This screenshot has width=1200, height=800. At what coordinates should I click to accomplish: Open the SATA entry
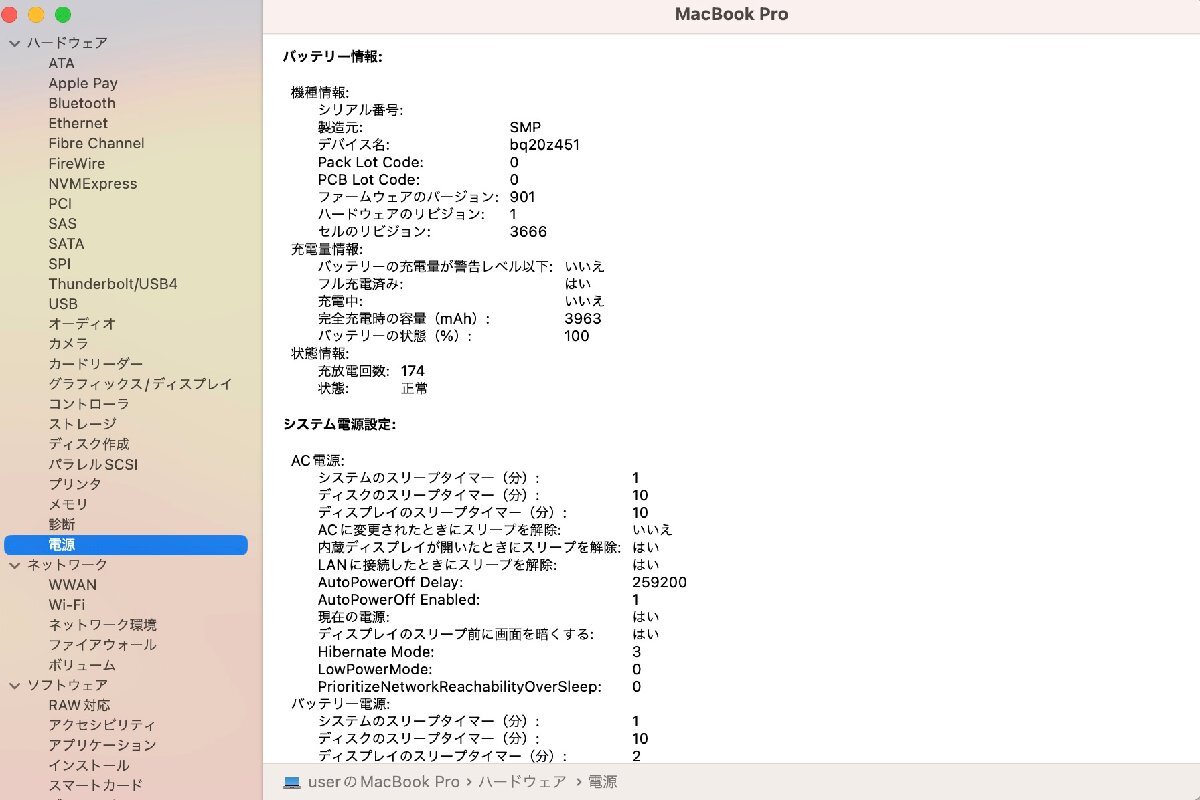click(x=66, y=244)
